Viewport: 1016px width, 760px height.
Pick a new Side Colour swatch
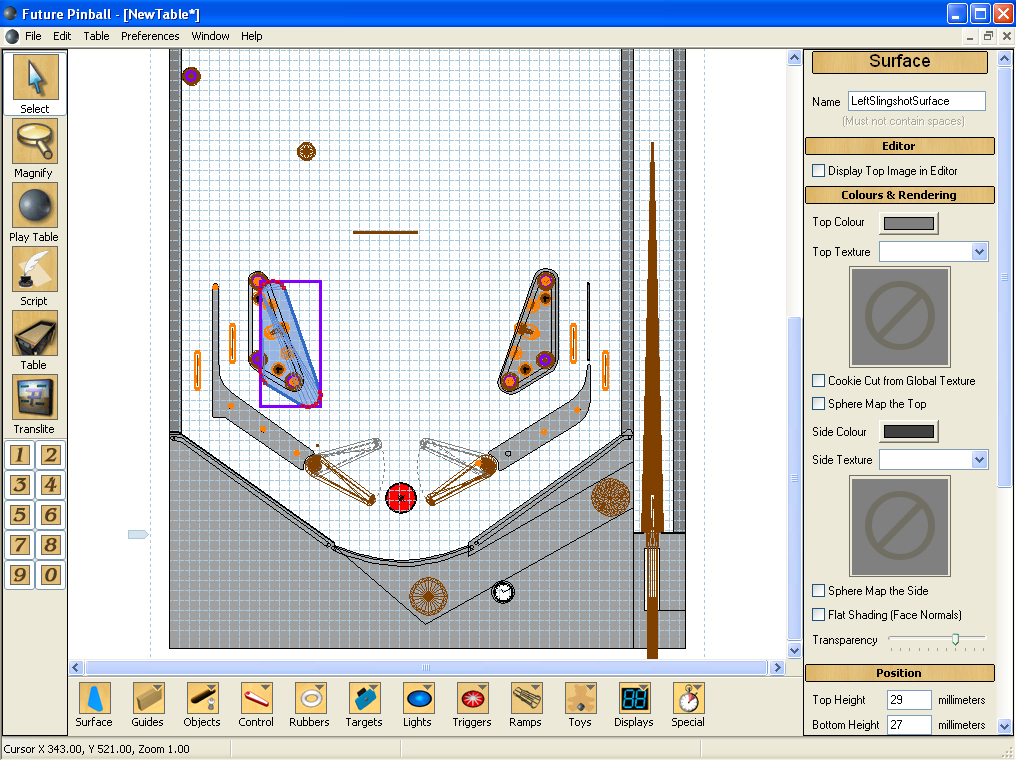click(x=908, y=432)
